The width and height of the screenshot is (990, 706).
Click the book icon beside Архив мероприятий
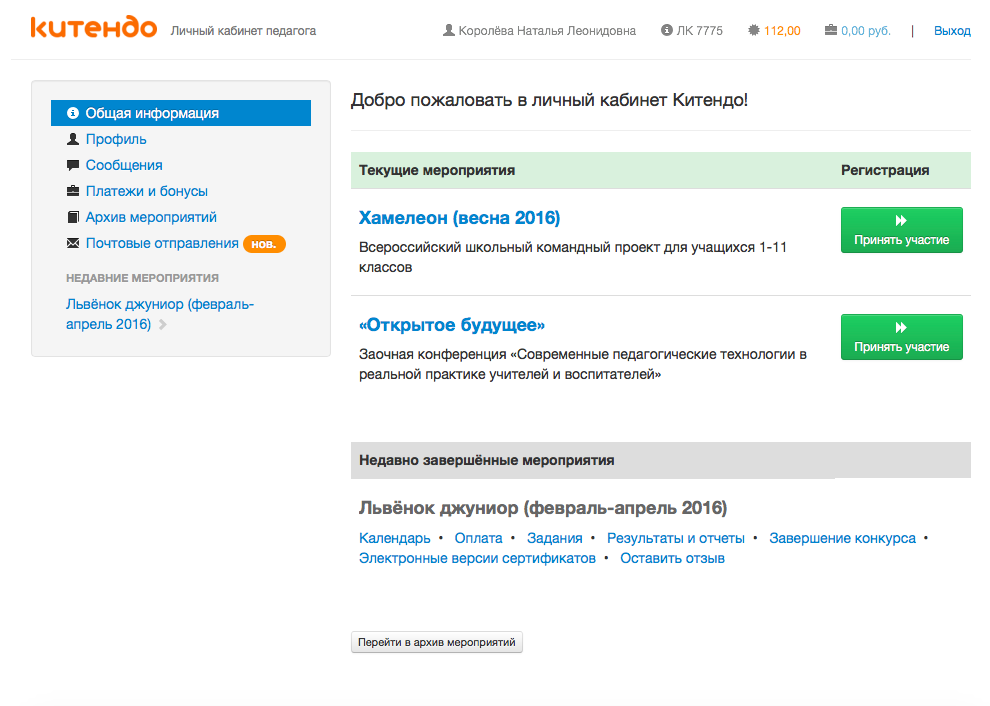coord(73,217)
